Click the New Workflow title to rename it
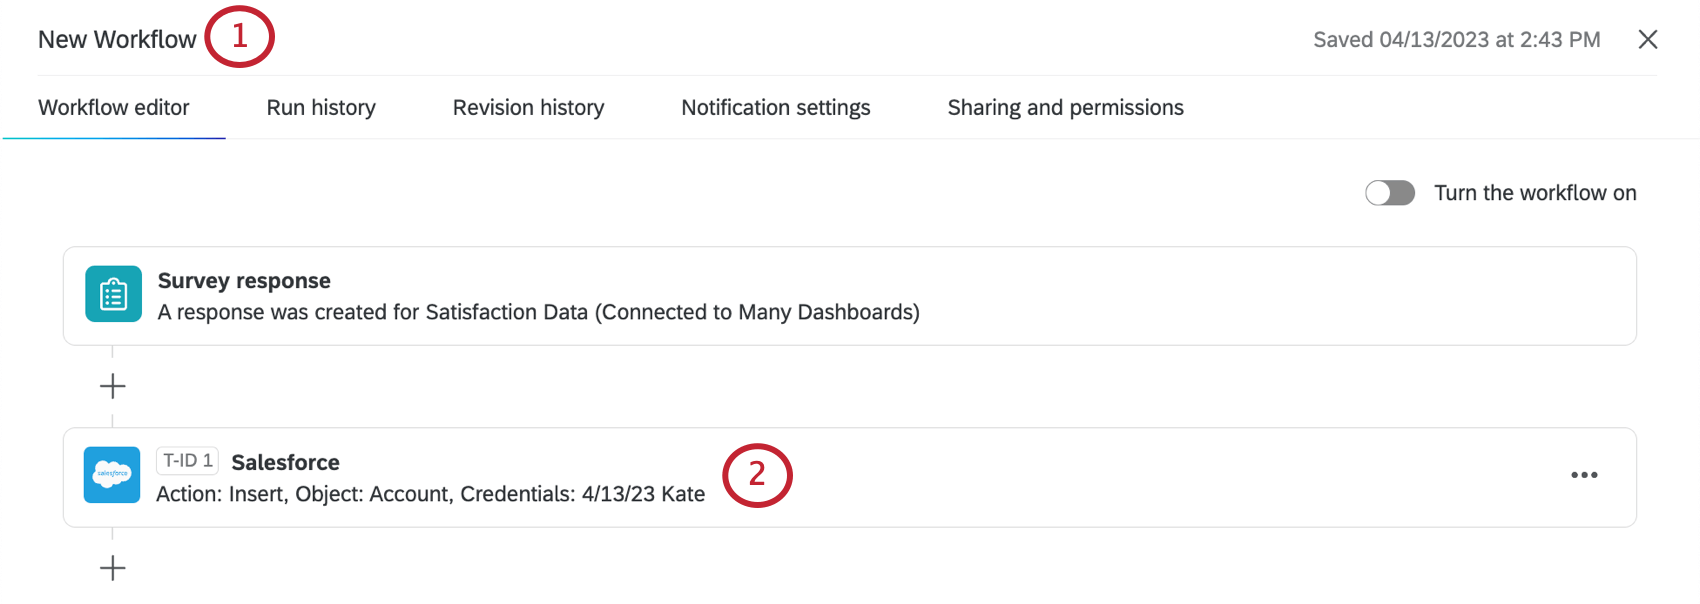The image size is (1700, 604). pyautogui.click(x=116, y=39)
